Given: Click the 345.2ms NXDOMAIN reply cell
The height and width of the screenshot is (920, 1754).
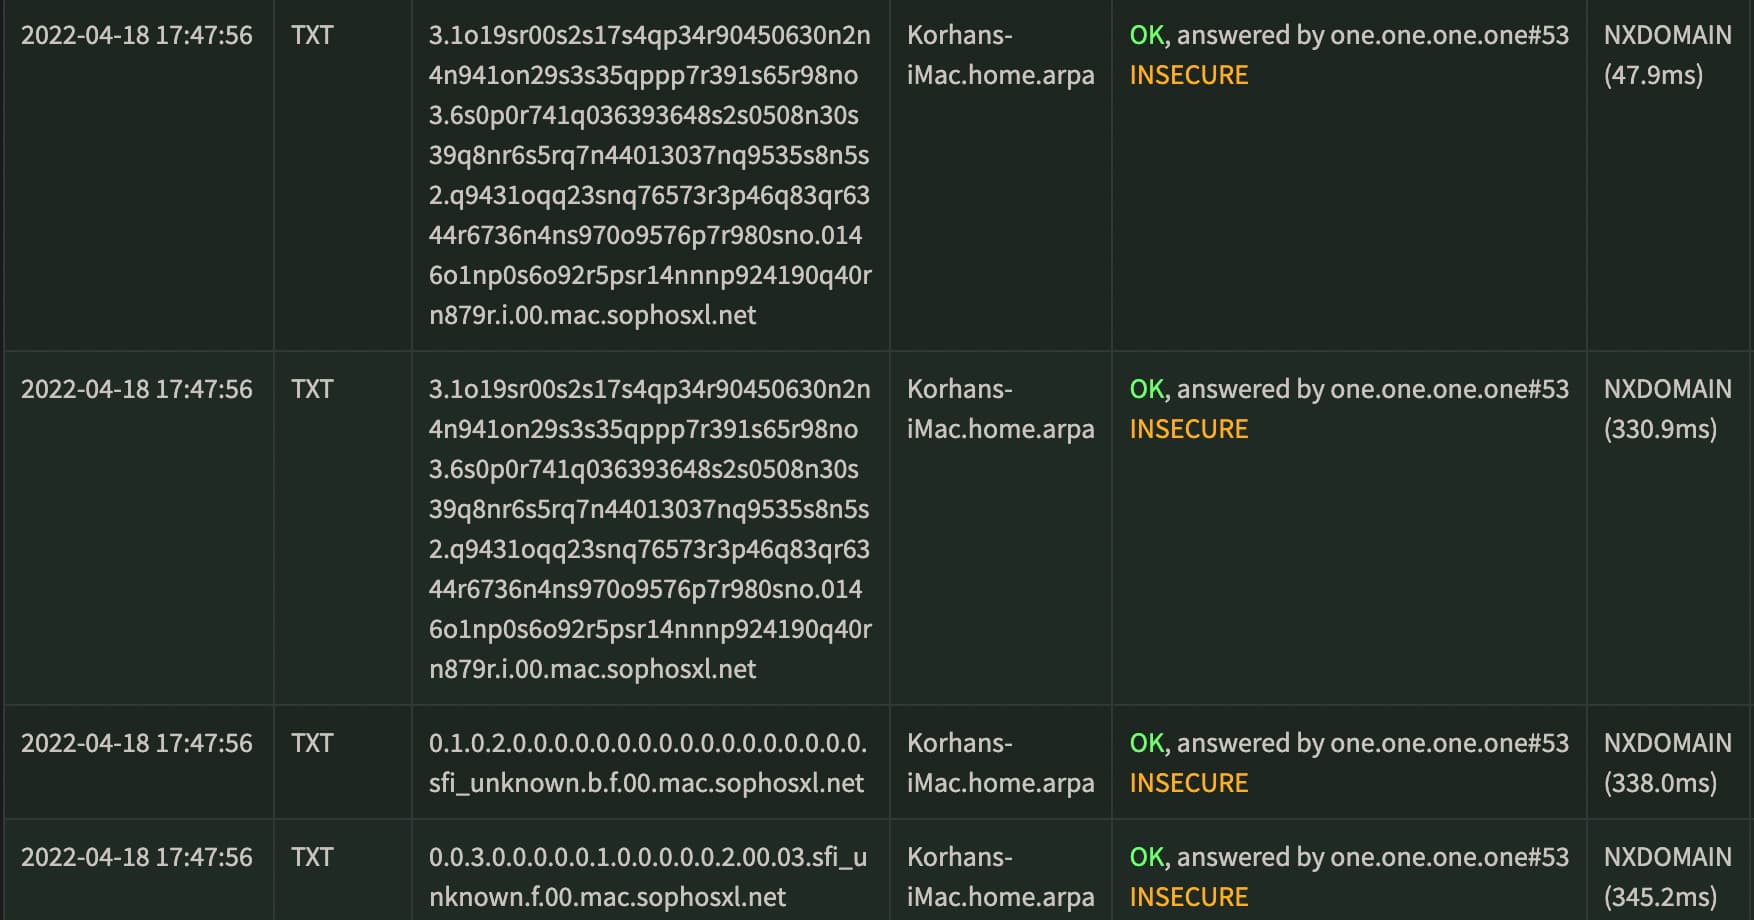Looking at the screenshot, I should click(x=1667, y=877).
